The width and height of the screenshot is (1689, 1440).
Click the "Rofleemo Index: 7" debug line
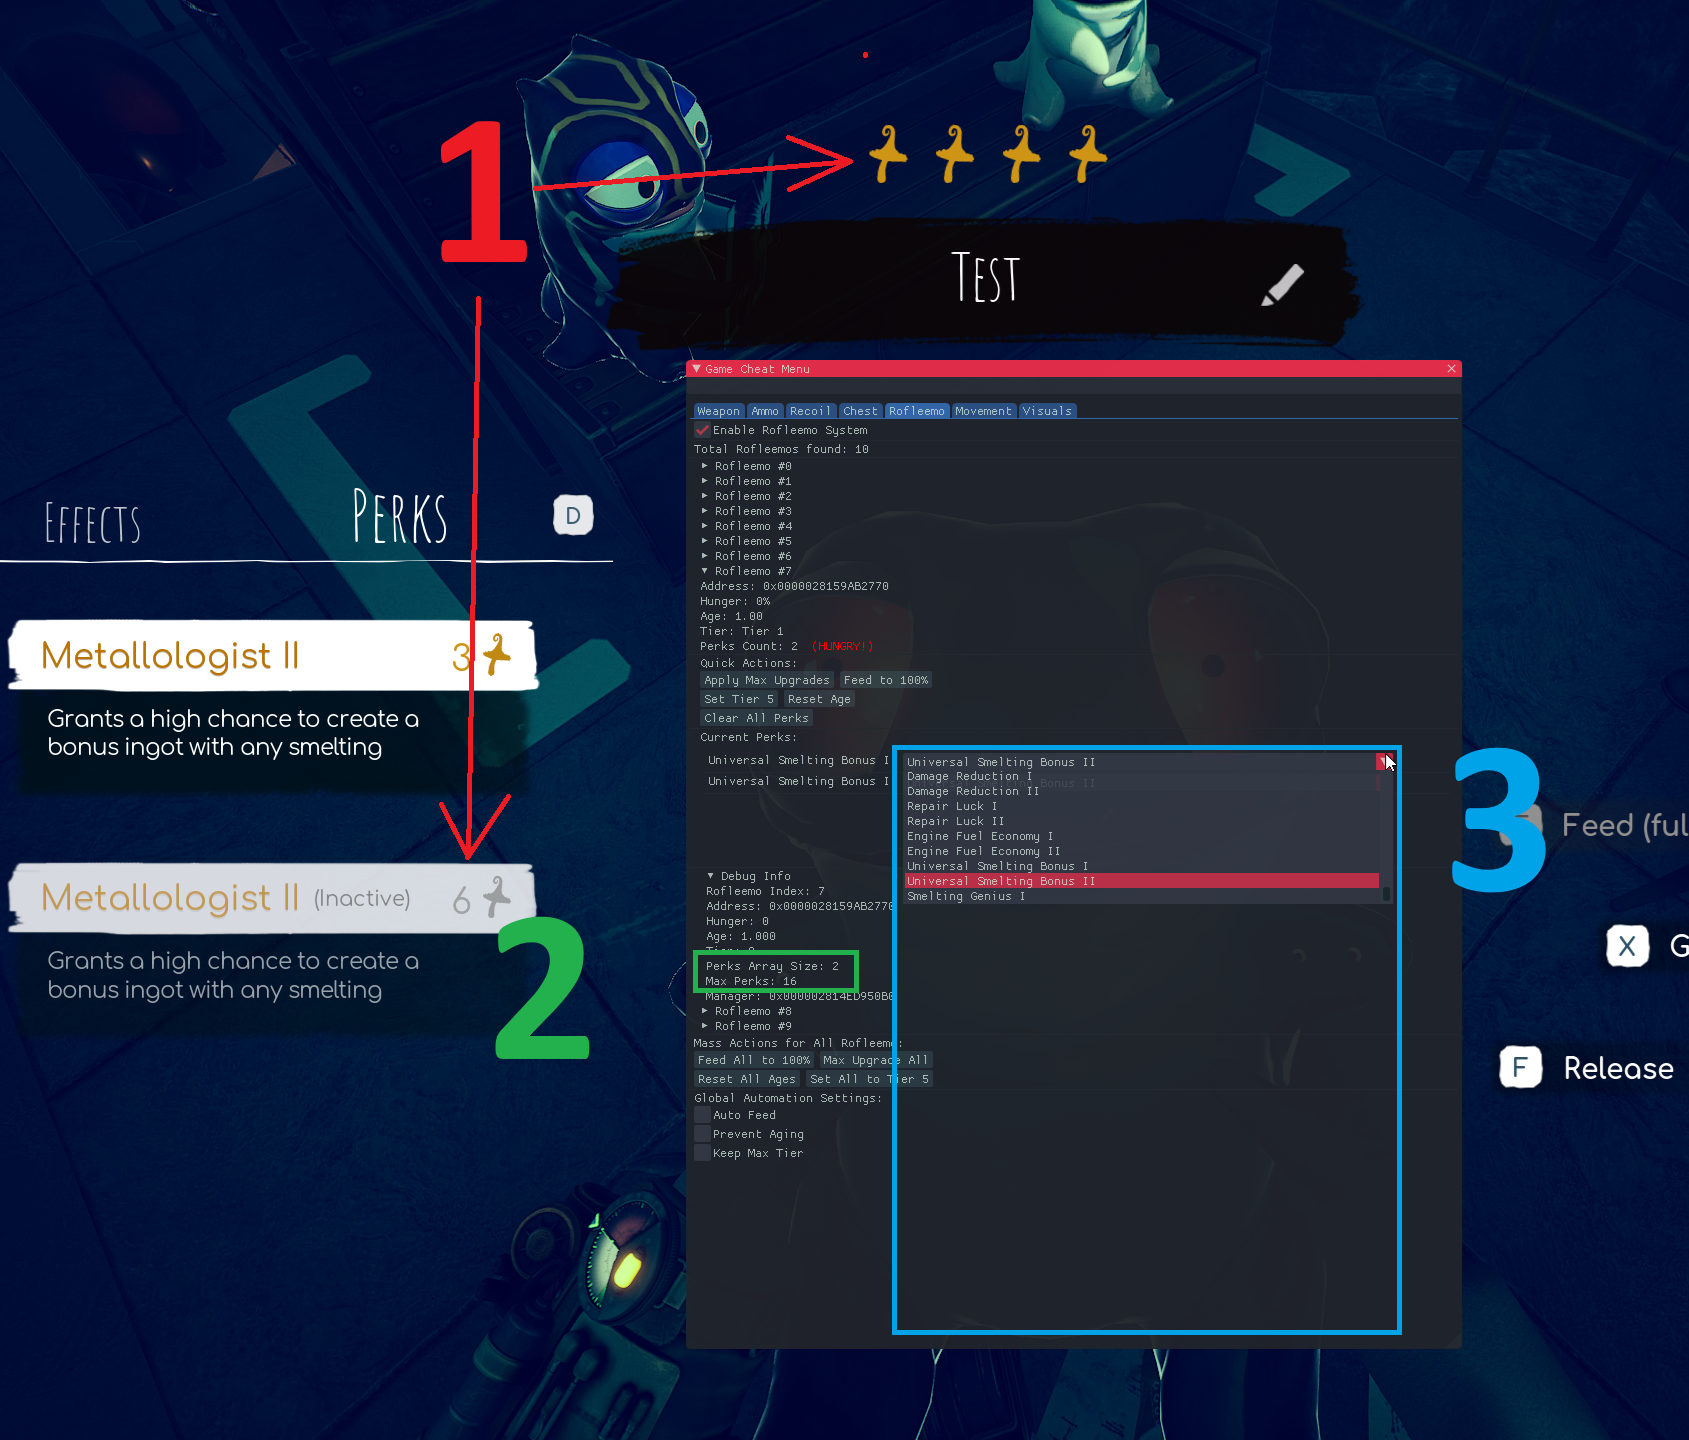(765, 891)
